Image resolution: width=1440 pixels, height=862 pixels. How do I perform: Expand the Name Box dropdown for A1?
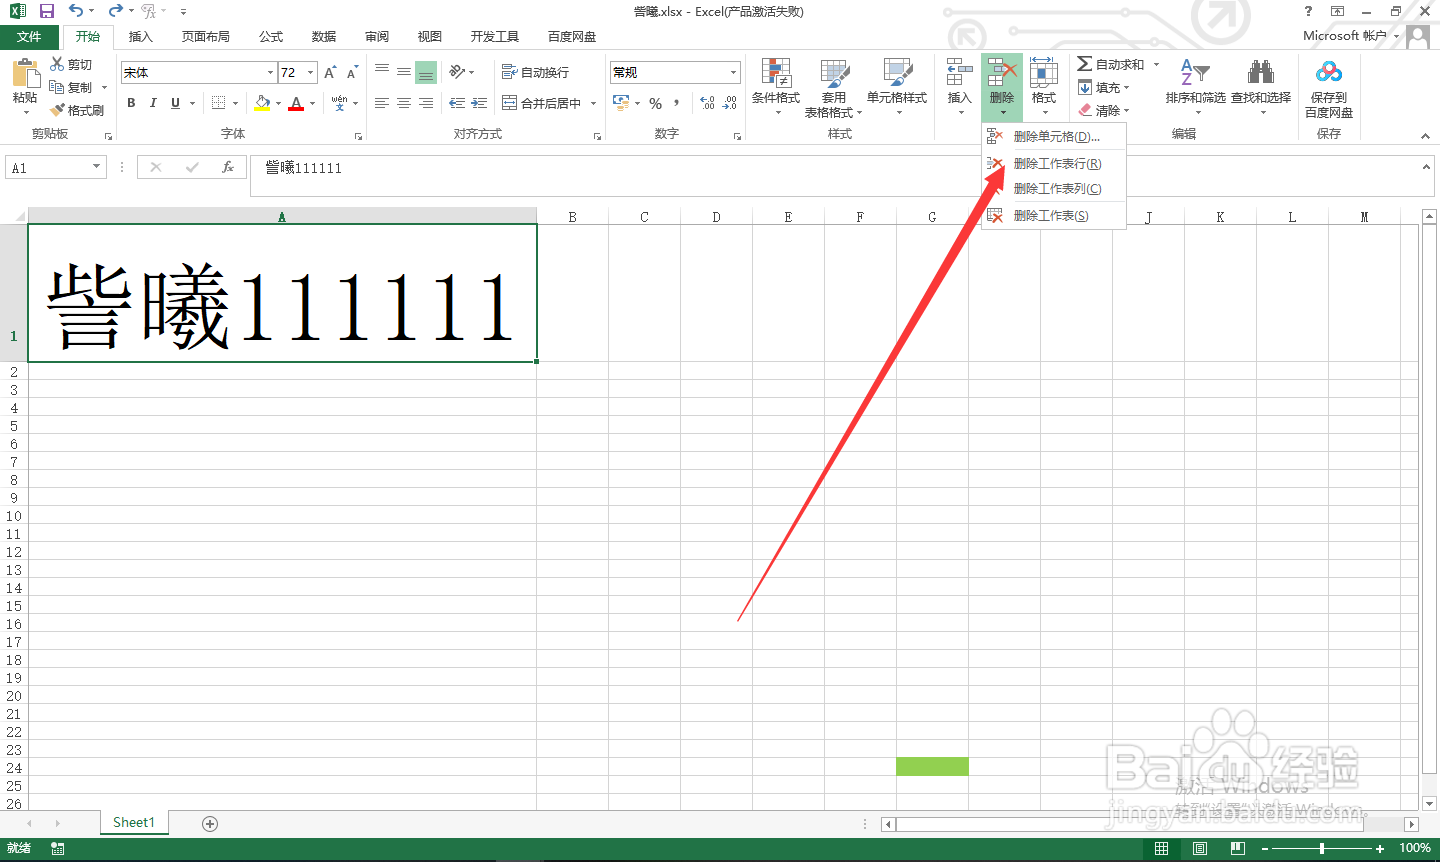[x=97, y=167]
